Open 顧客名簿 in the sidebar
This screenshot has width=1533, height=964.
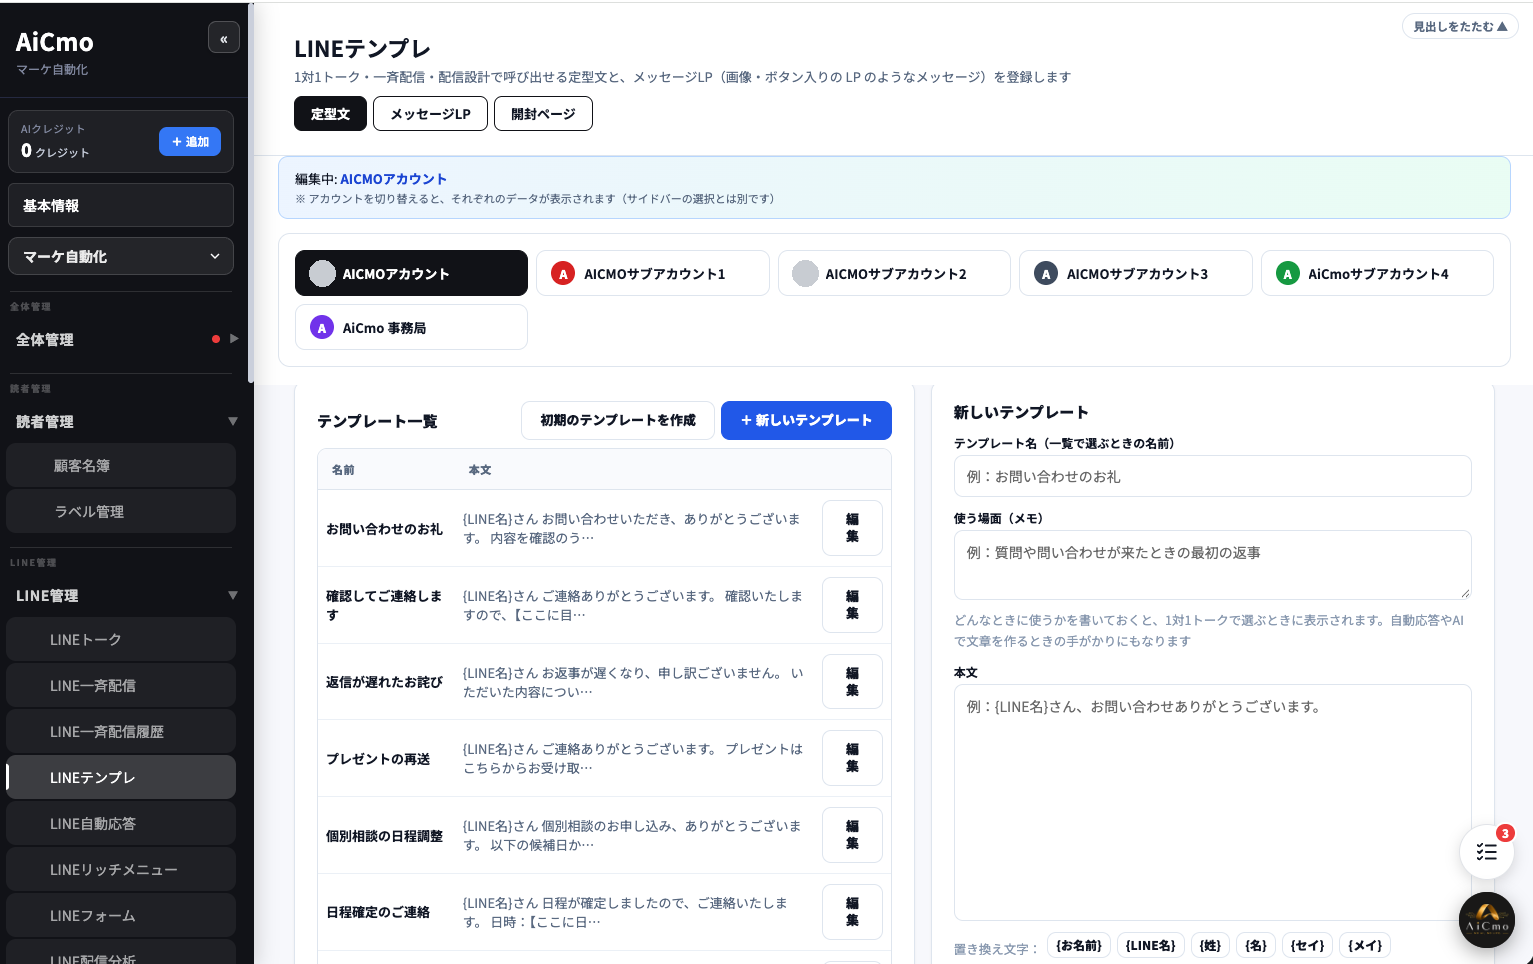121,466
